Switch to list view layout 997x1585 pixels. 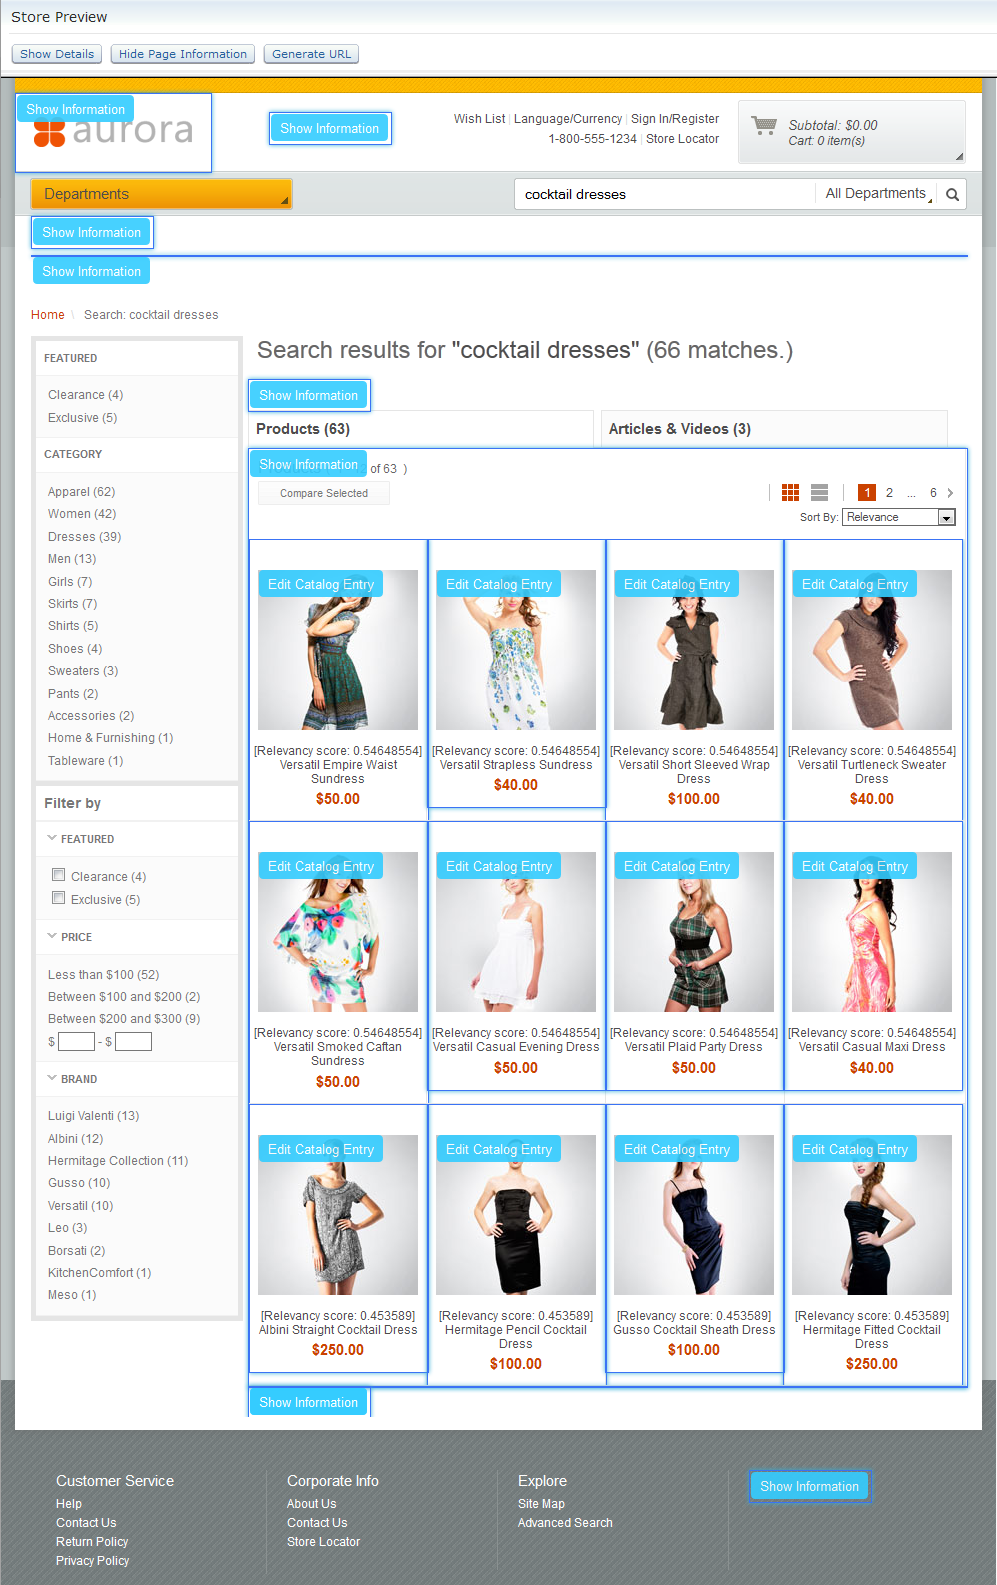[819, 492]
